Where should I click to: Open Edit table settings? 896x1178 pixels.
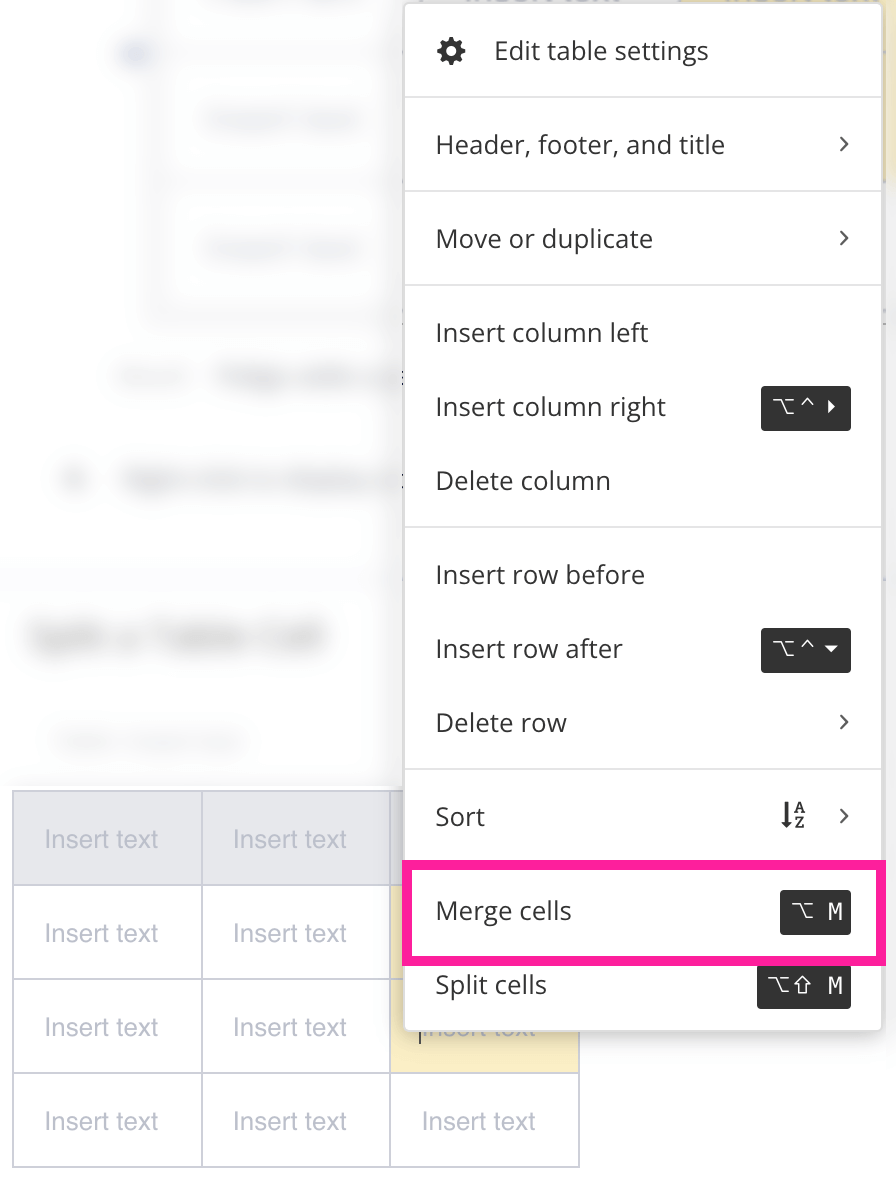[x=601, y=50]
